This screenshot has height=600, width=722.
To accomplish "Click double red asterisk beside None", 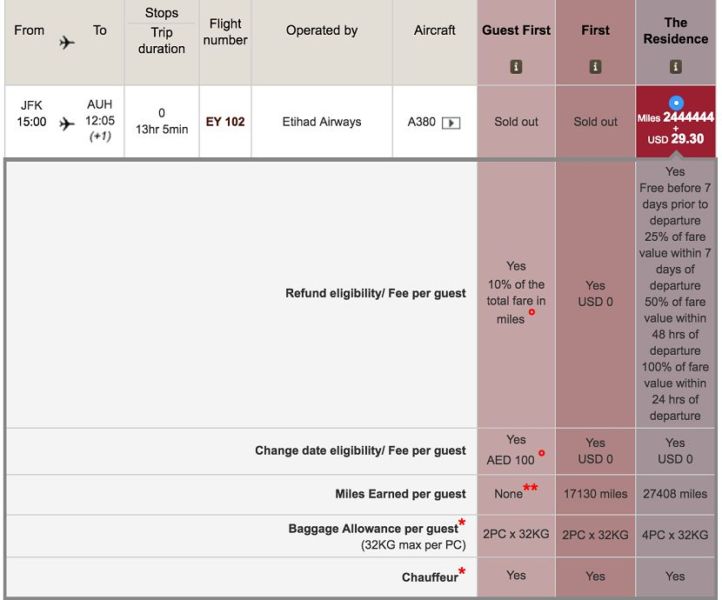I will 531,487.
